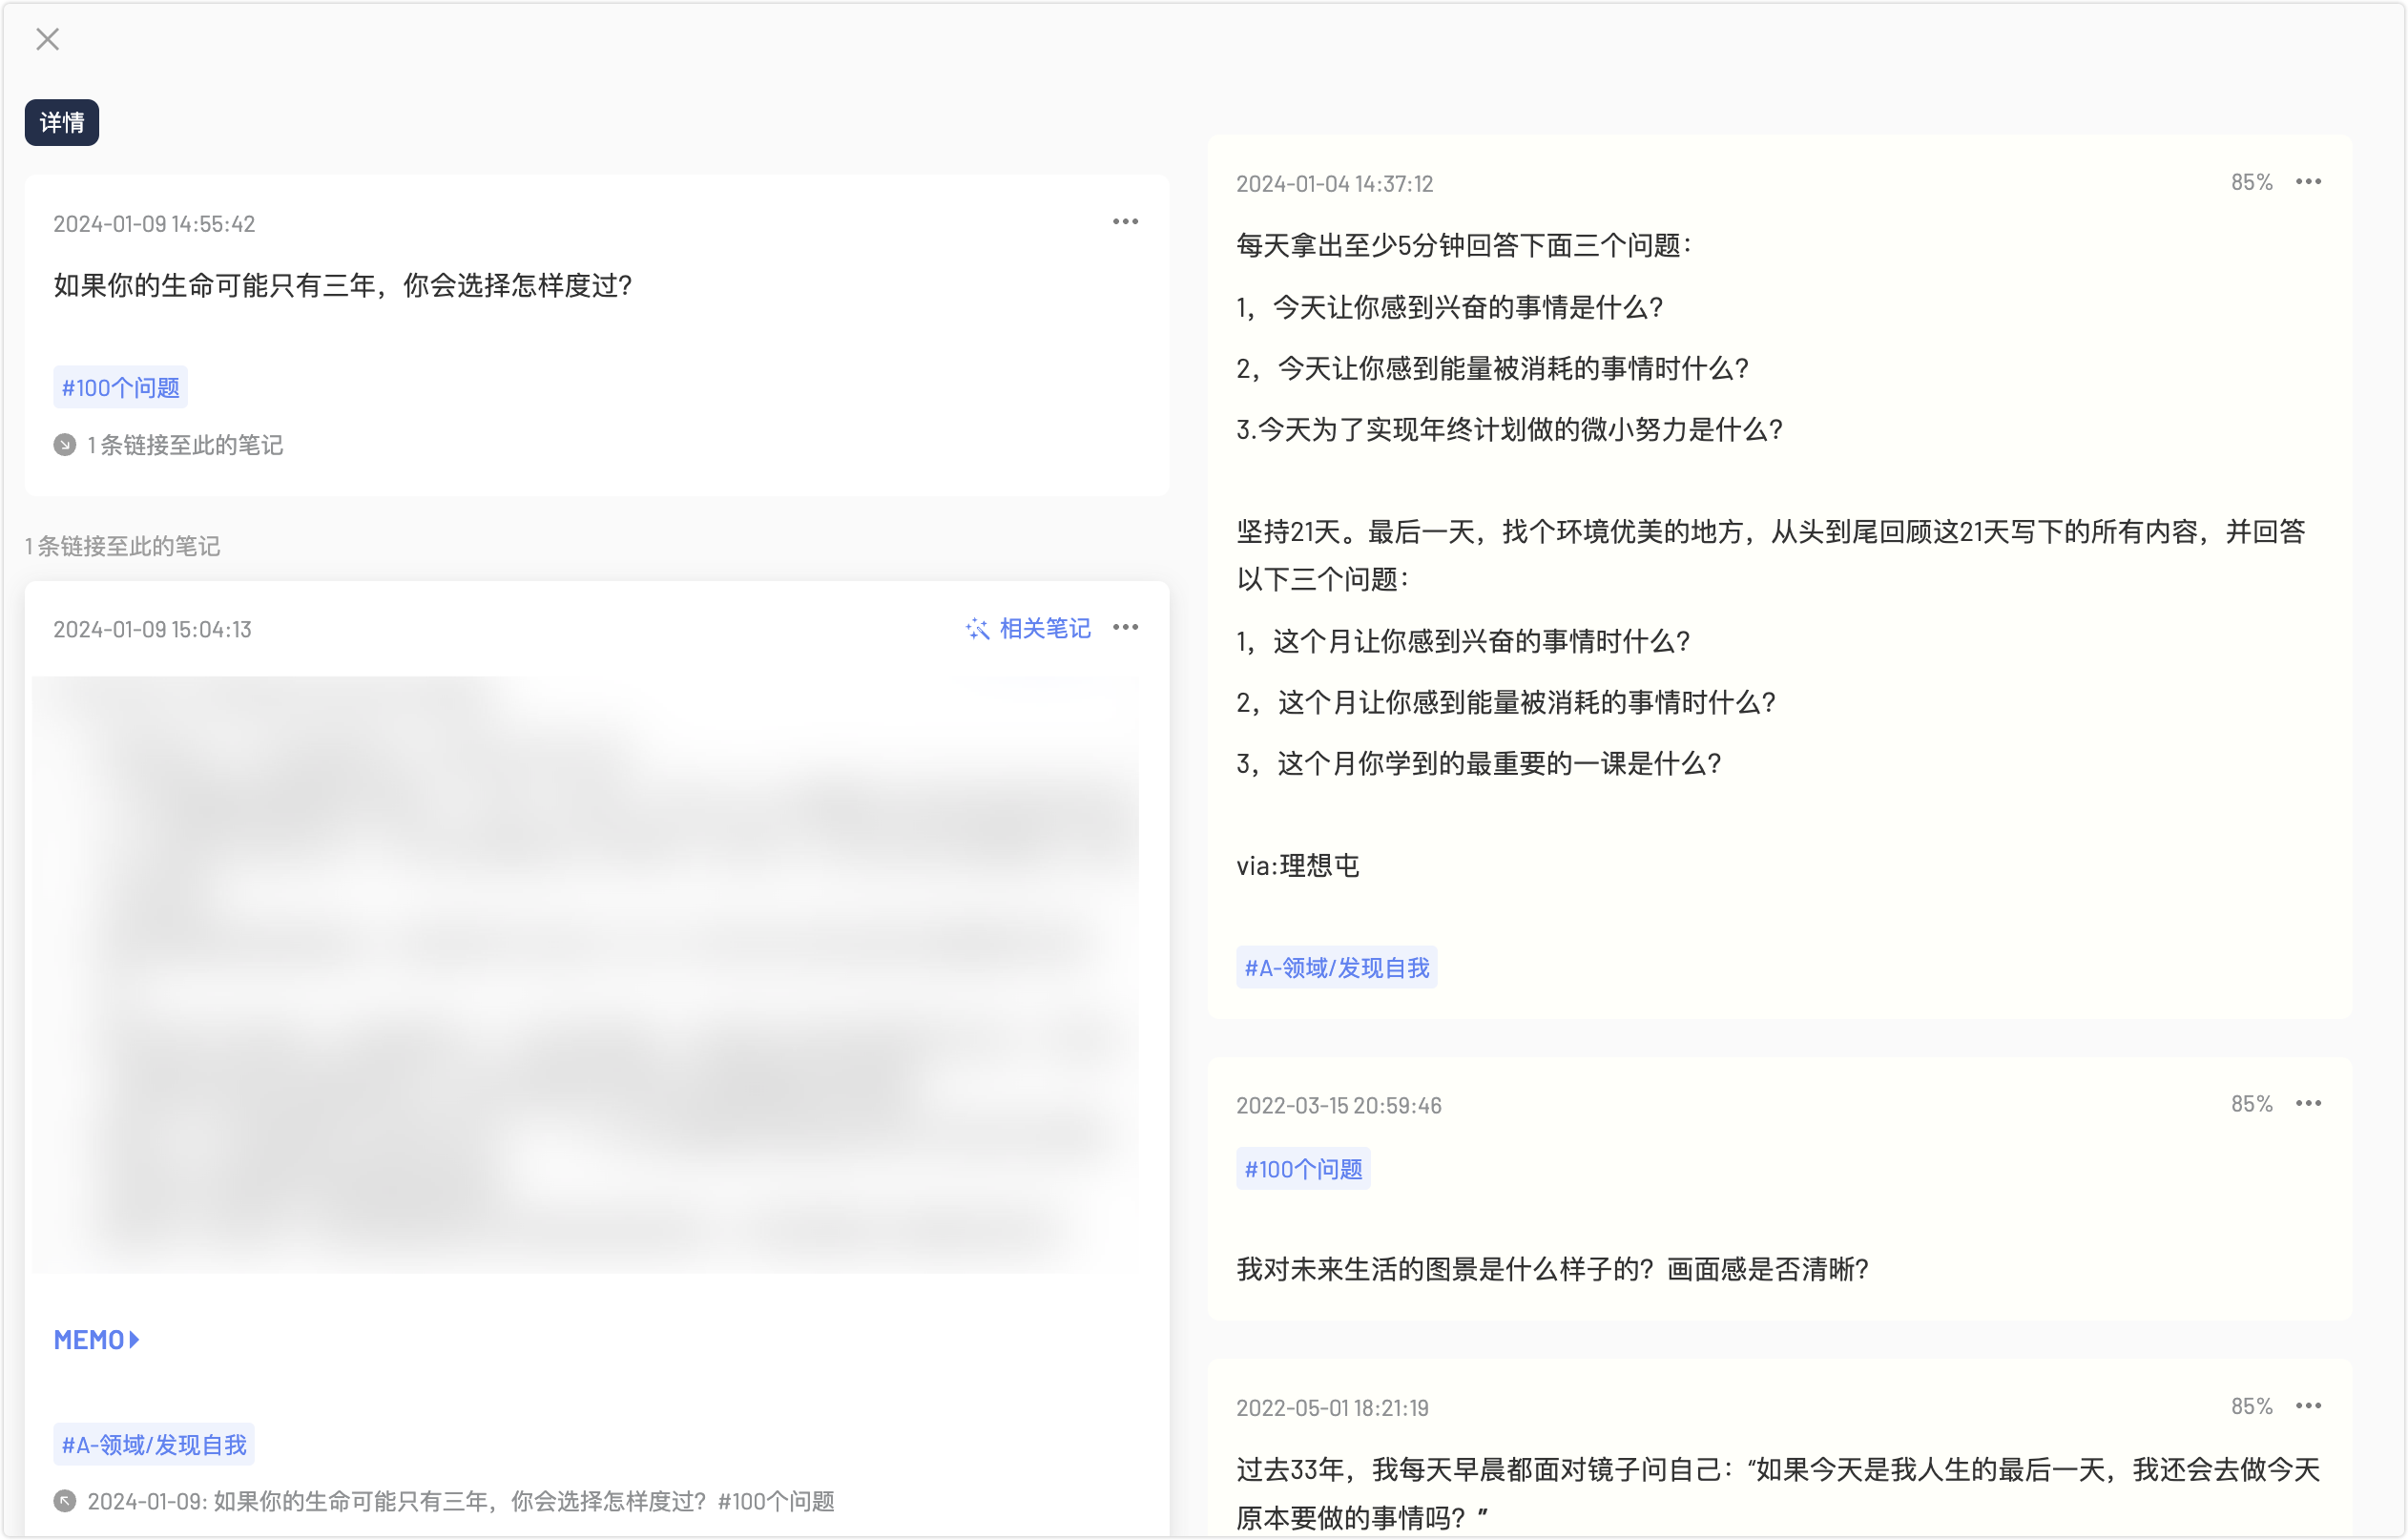Expand the 1条链接至此的笔记 link in the first card
Image resolution: width=2408 pixels, height=1540 pixels.
tap(185, 446)
